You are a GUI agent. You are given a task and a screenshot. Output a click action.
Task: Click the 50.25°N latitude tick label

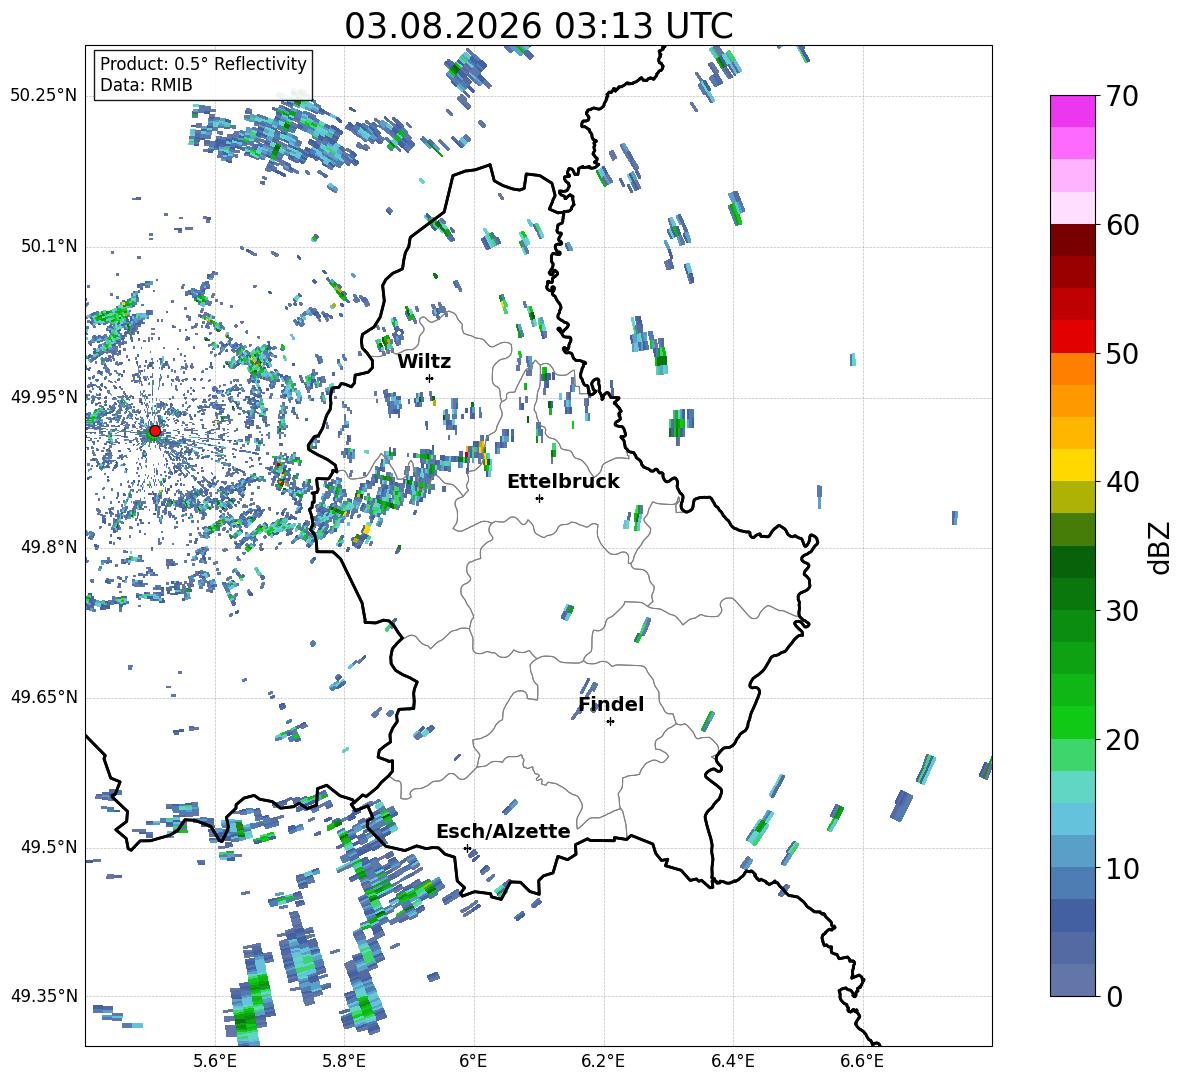tap(44, 96)
